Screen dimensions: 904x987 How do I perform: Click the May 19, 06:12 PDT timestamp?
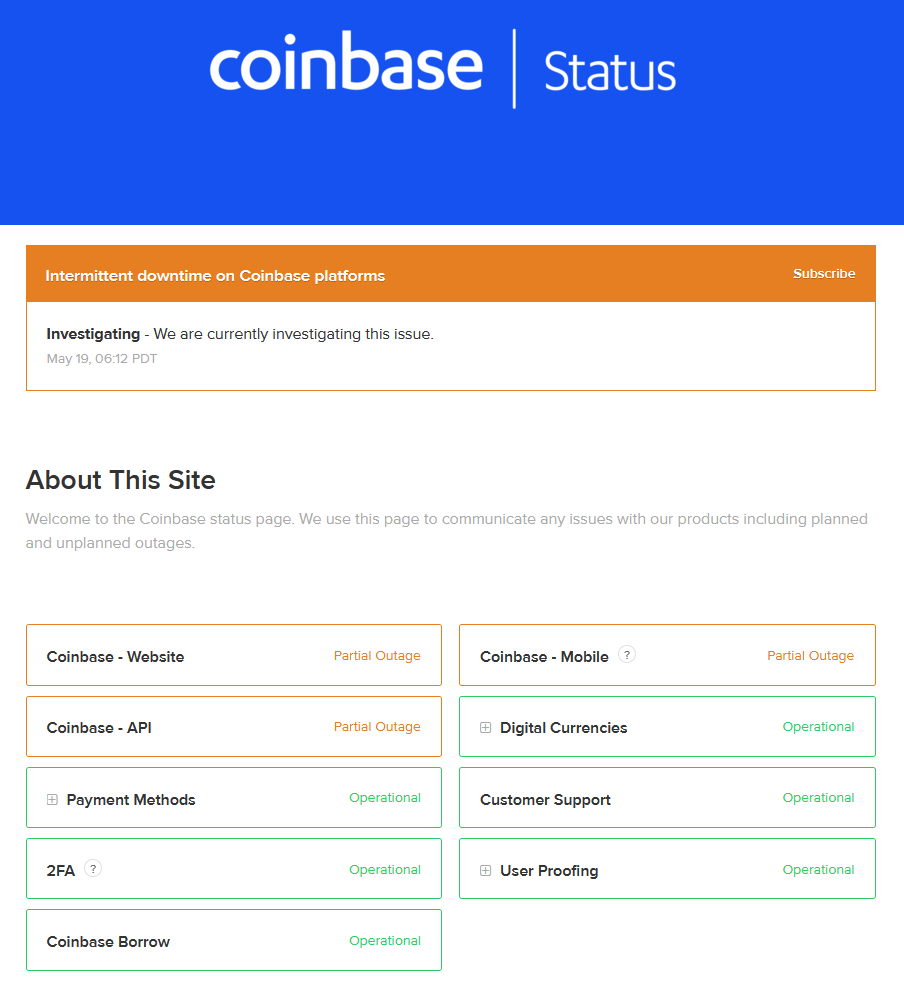tap(102, 358)
